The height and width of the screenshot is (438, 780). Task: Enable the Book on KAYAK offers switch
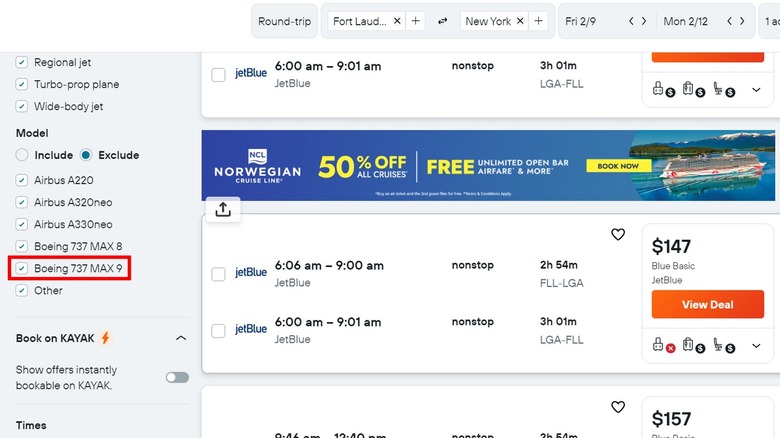click(x=177, y=377)
